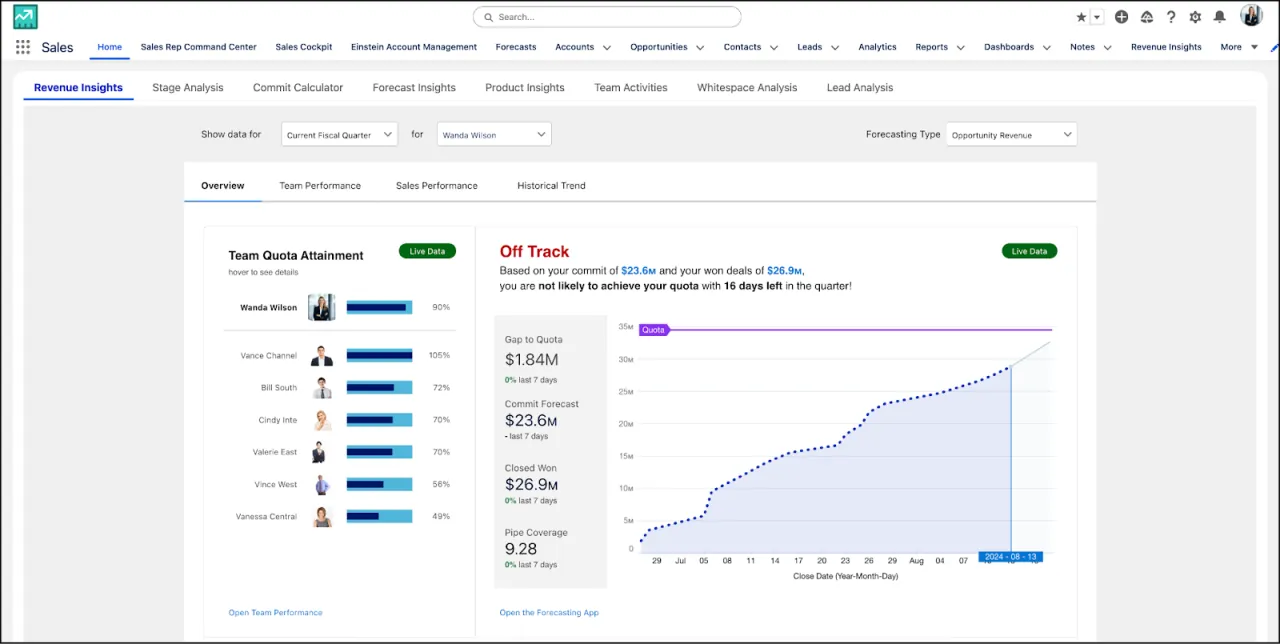Screen dimensions: 1280x644
Task: Open the Help question mark icon
Action: click(x=1171, y=17)
